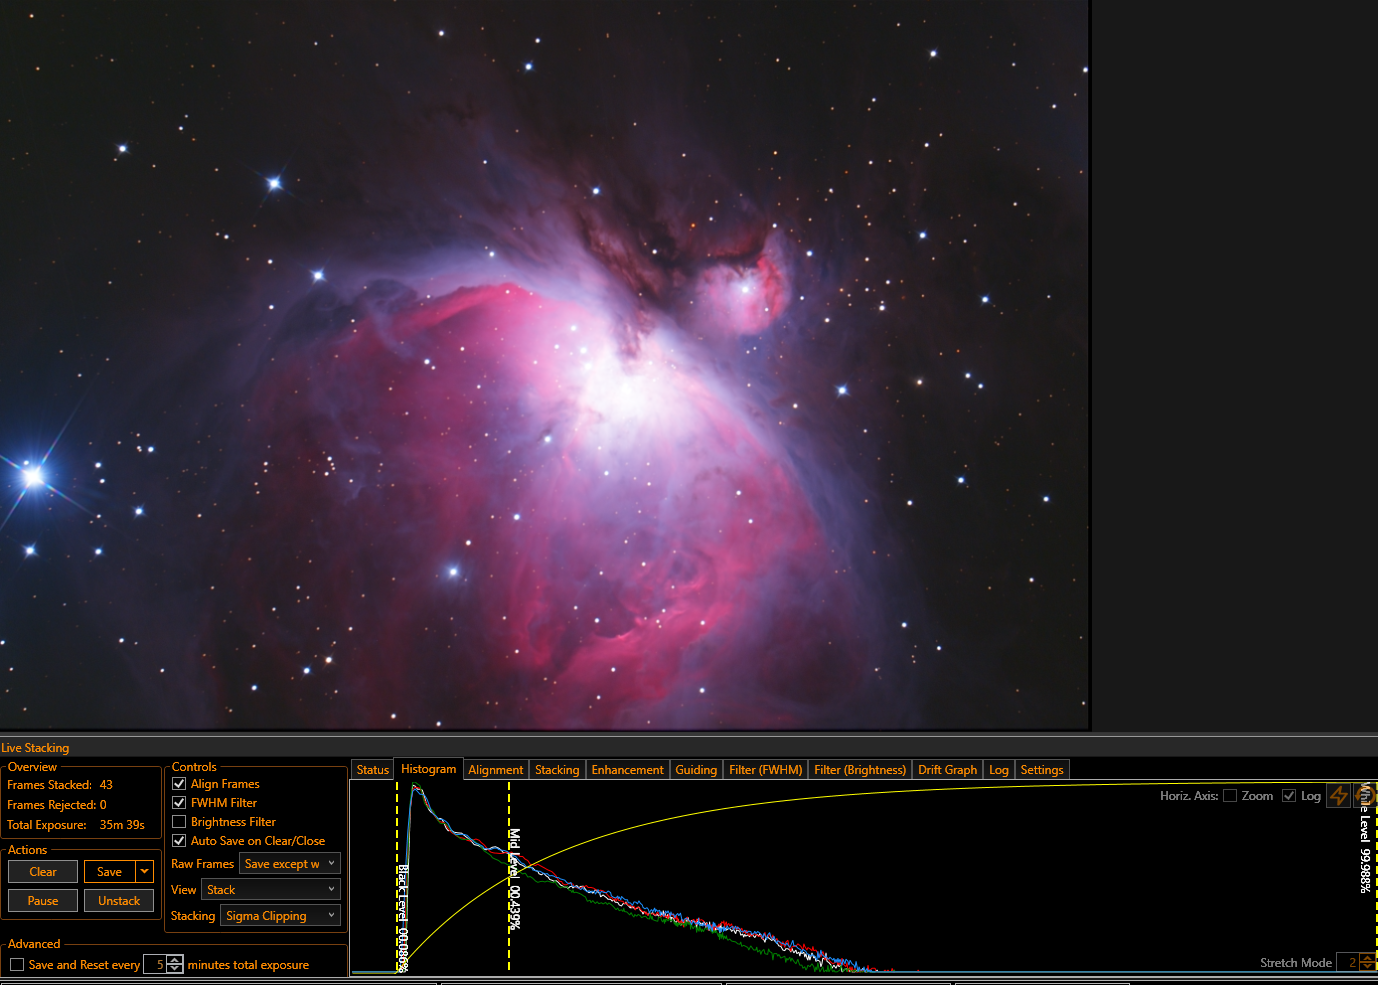Image resolution: width=1378 pixels, height=985 pixels.
Task: Switch to the Guiding tab
Action: tap(696, 770)
